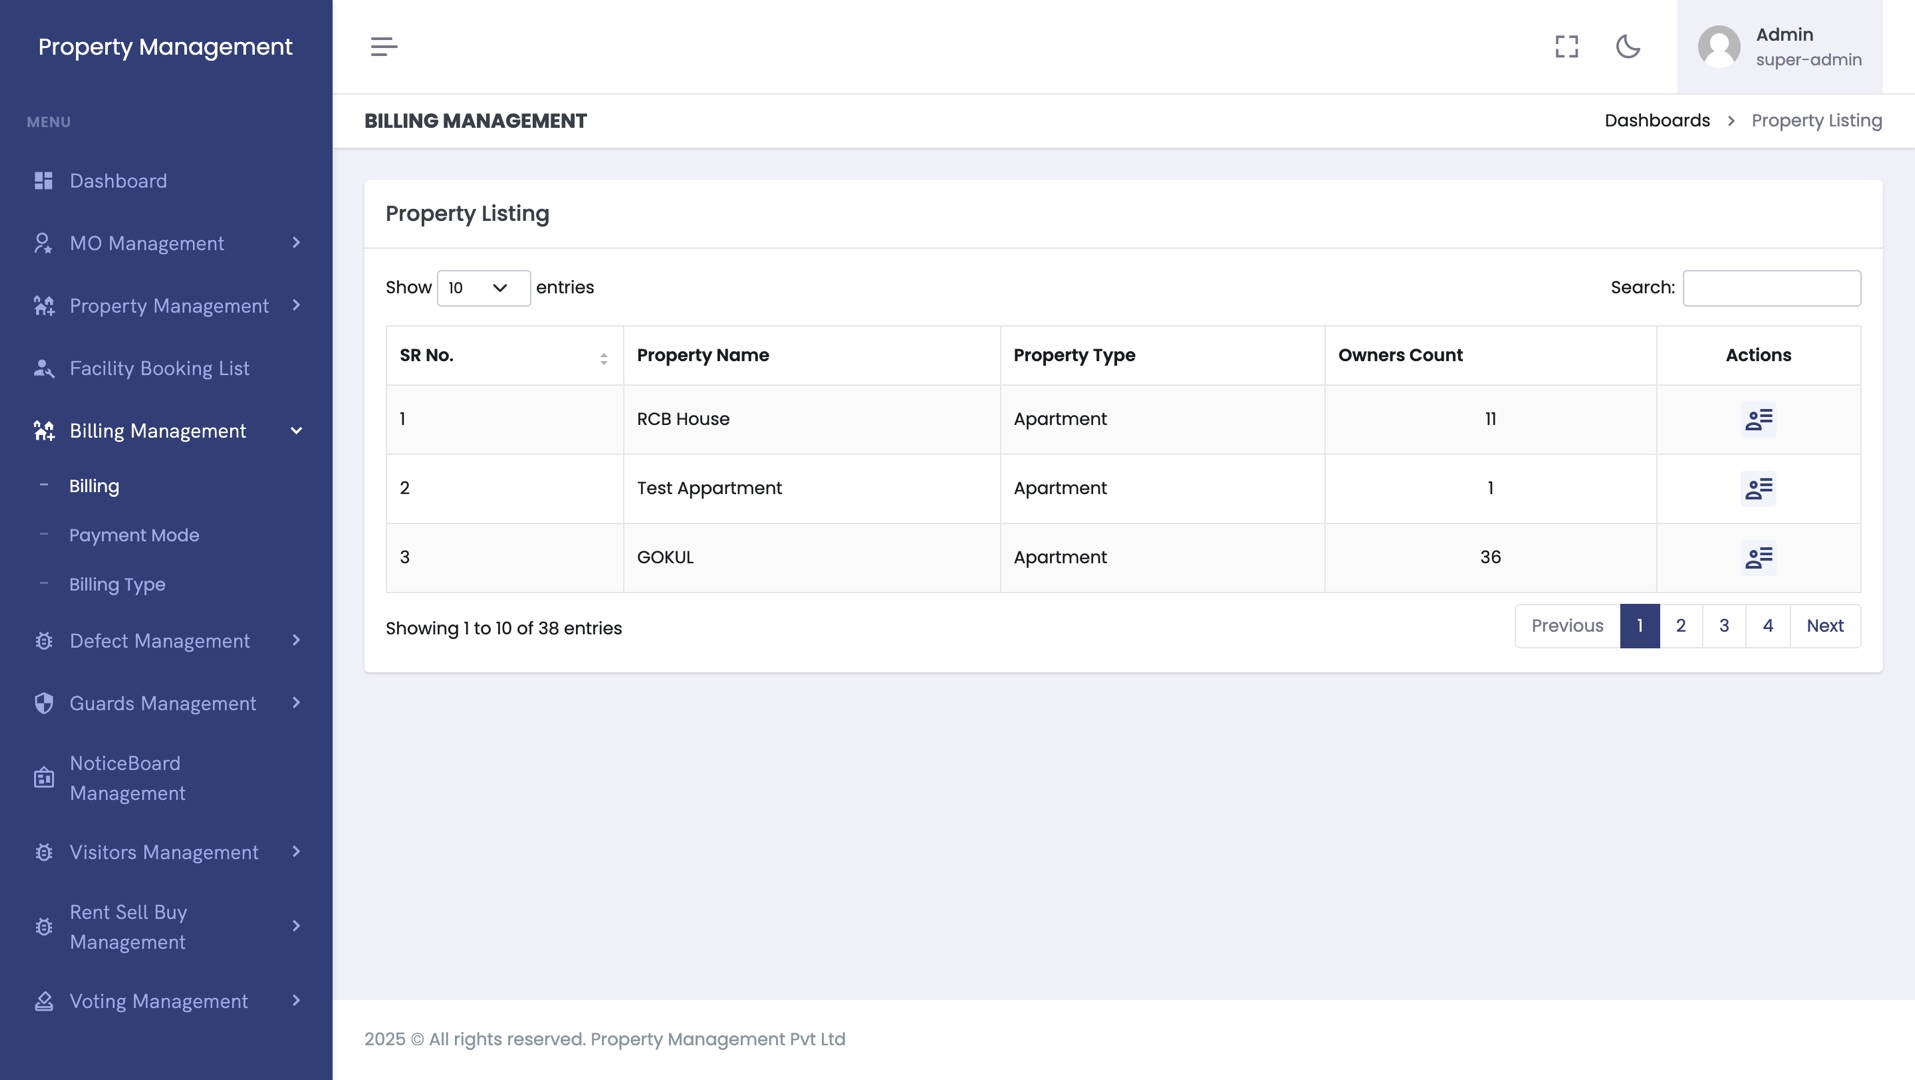Click the hamburger menu icon in header
The width and height of the screenshot is (1915, 1080).
pyautogui.click(x=384, y=47)
